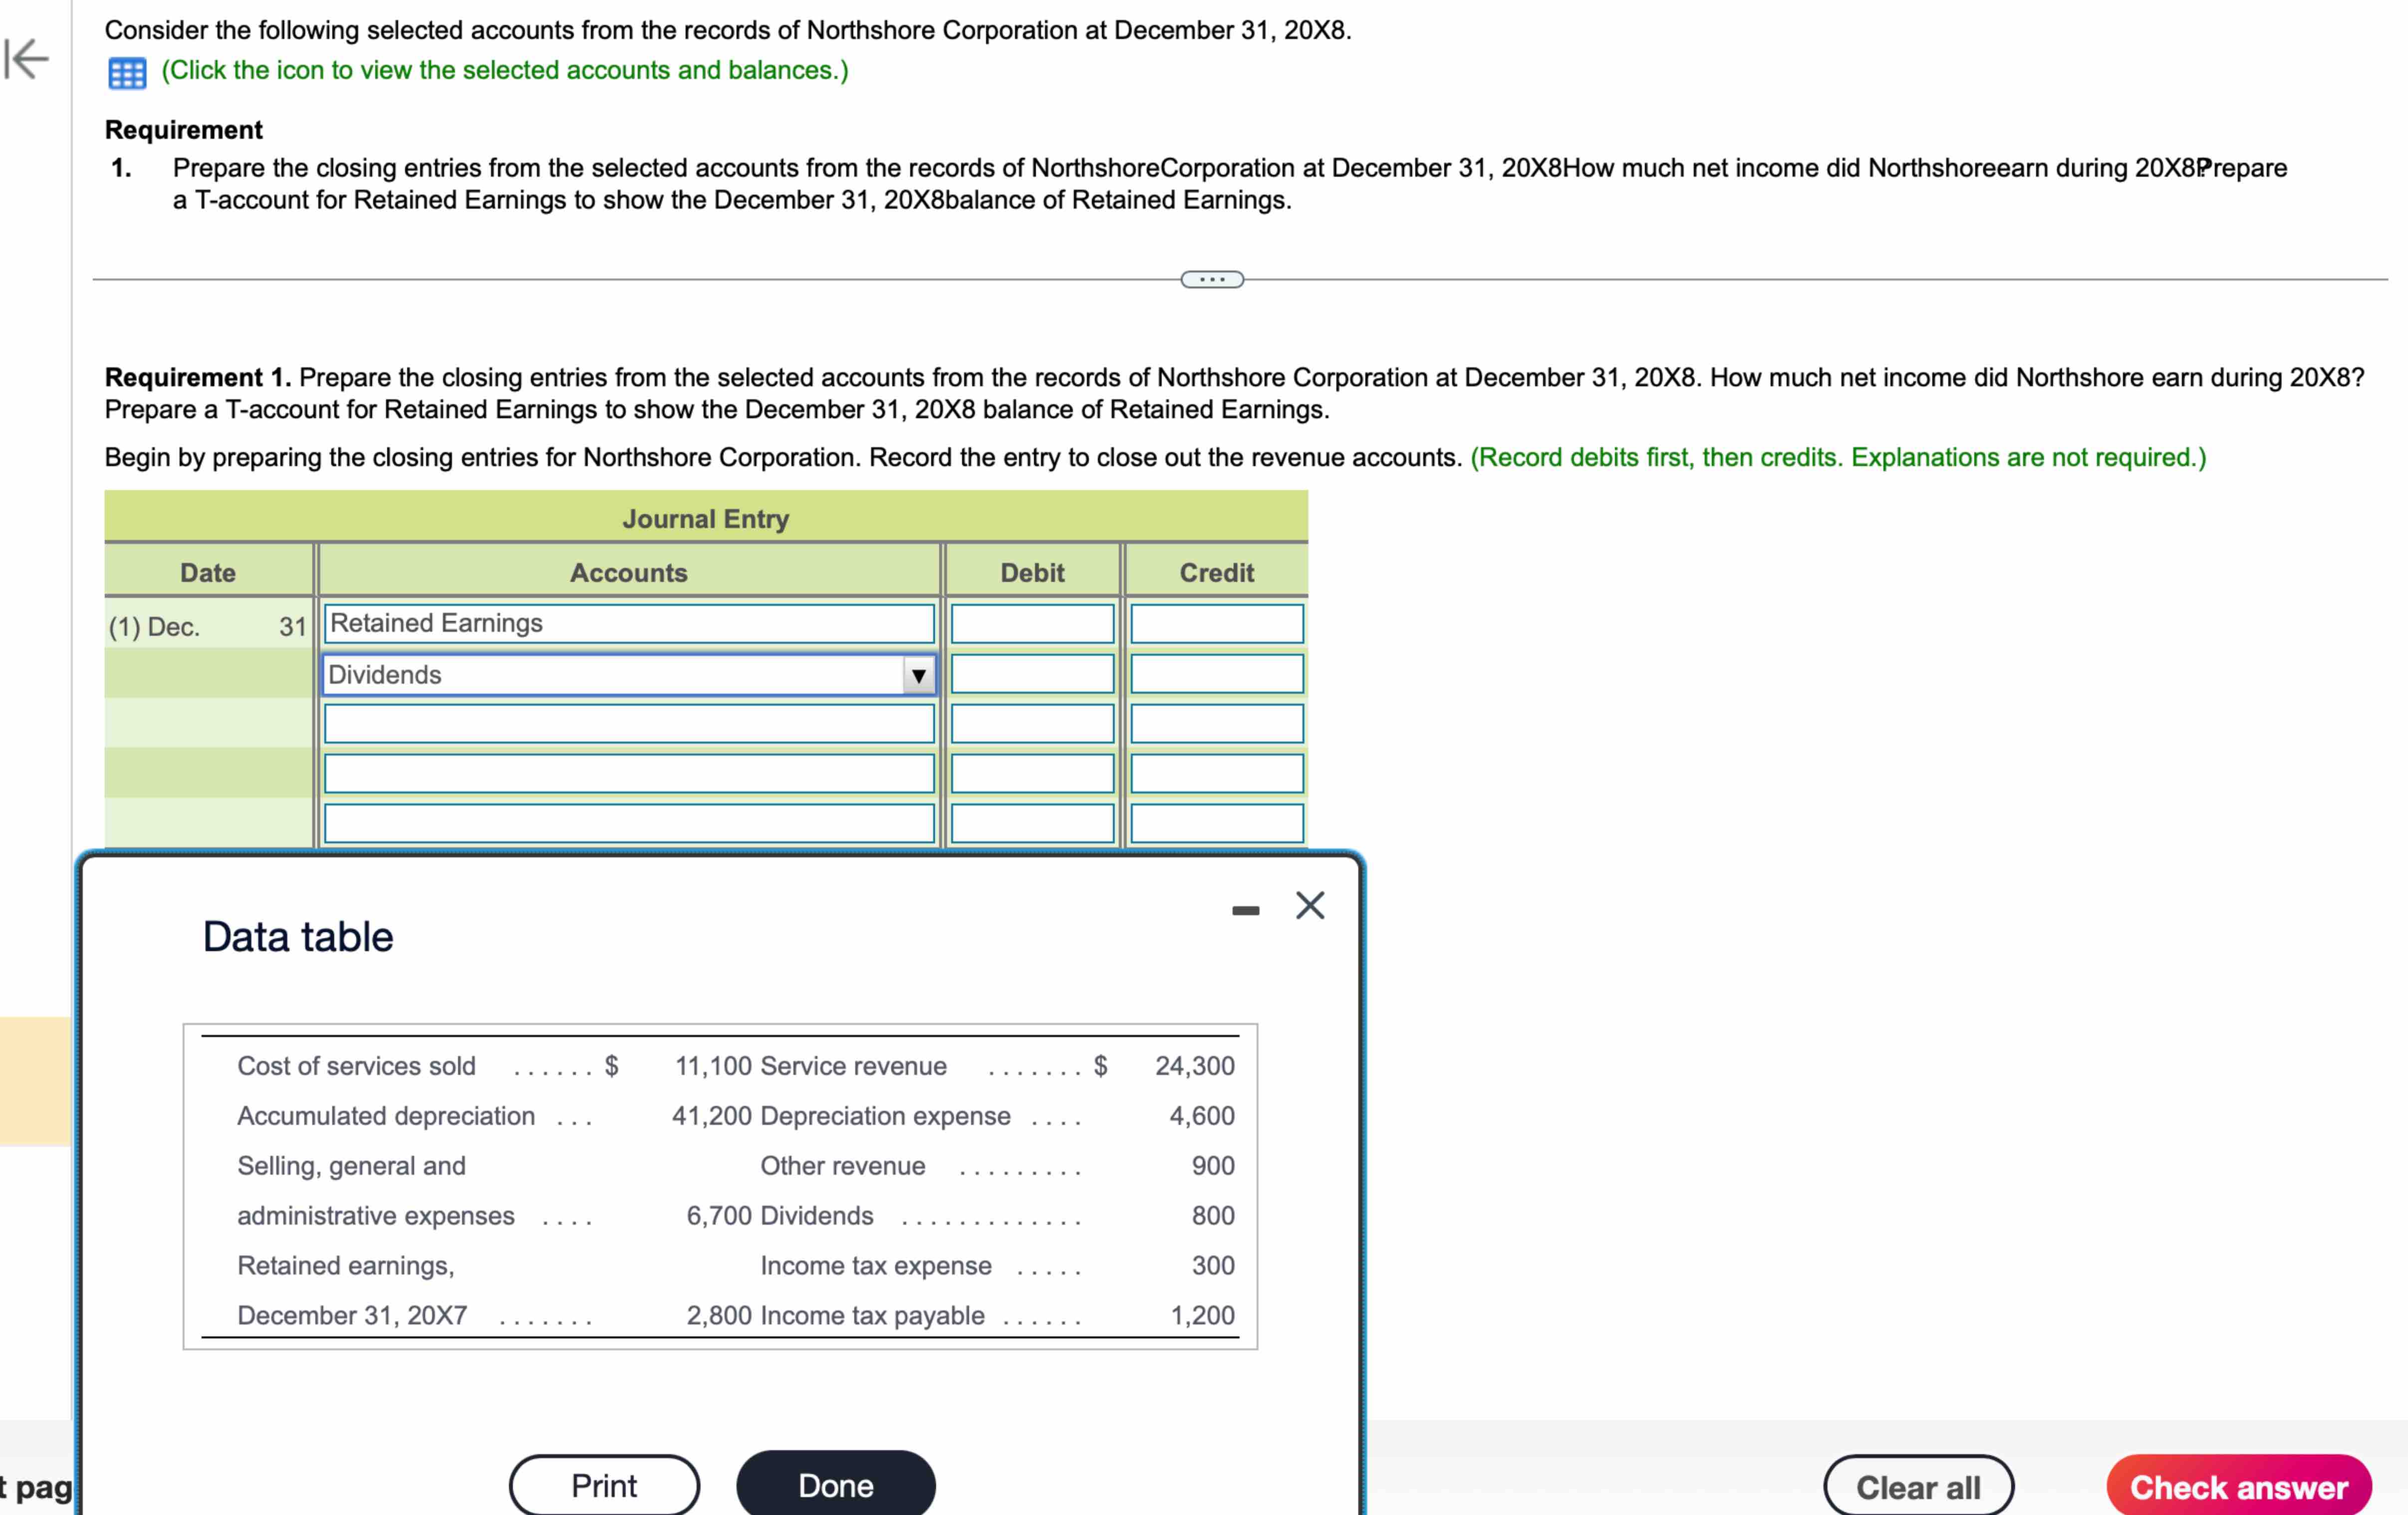The image size is (2408, 1515).
Task: Close the Data table popup
Action: (x=1310, y=905)
